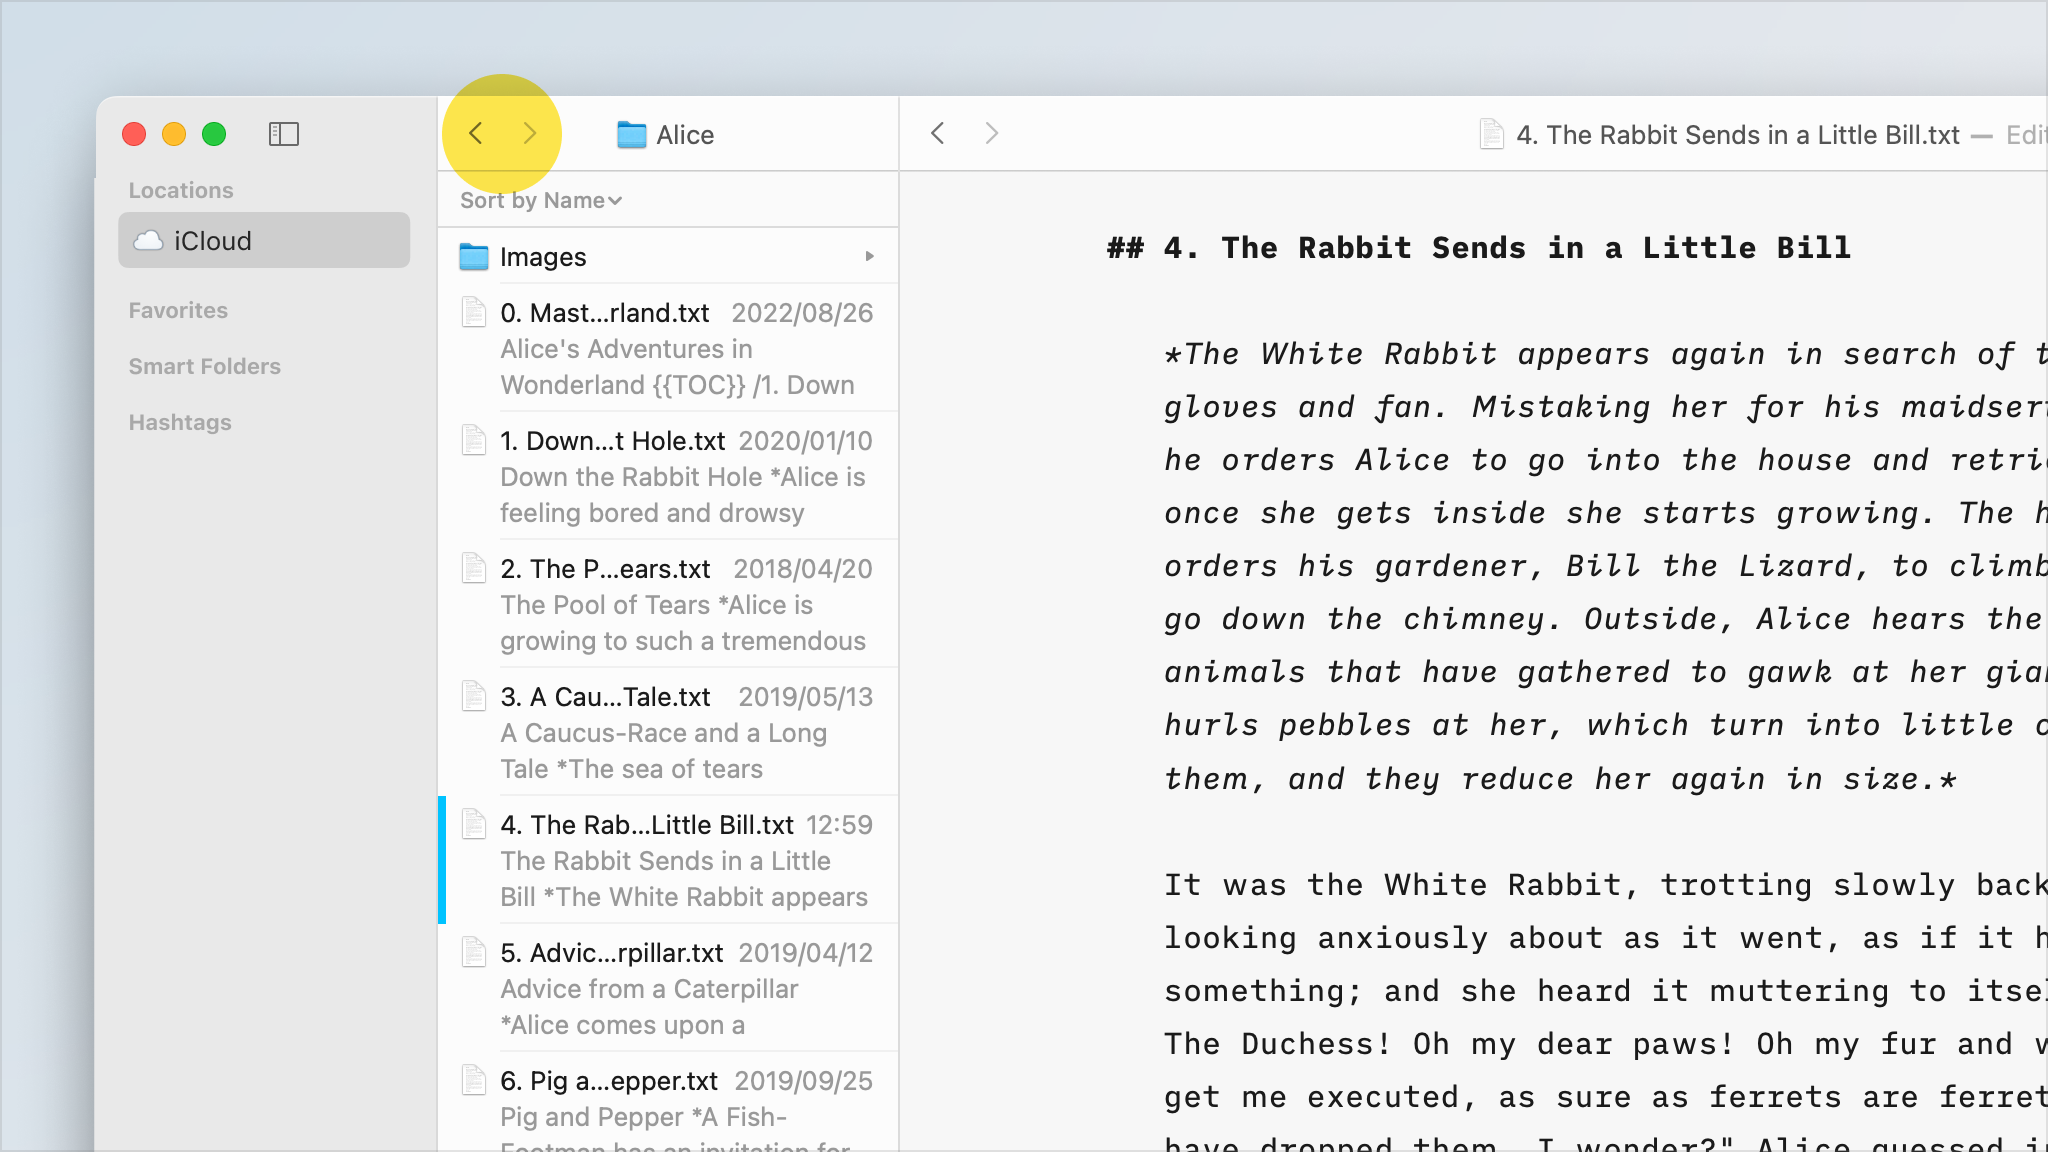
Task: Click the file icon of 2. The P...ears.txt
Action: pos(474,568)
